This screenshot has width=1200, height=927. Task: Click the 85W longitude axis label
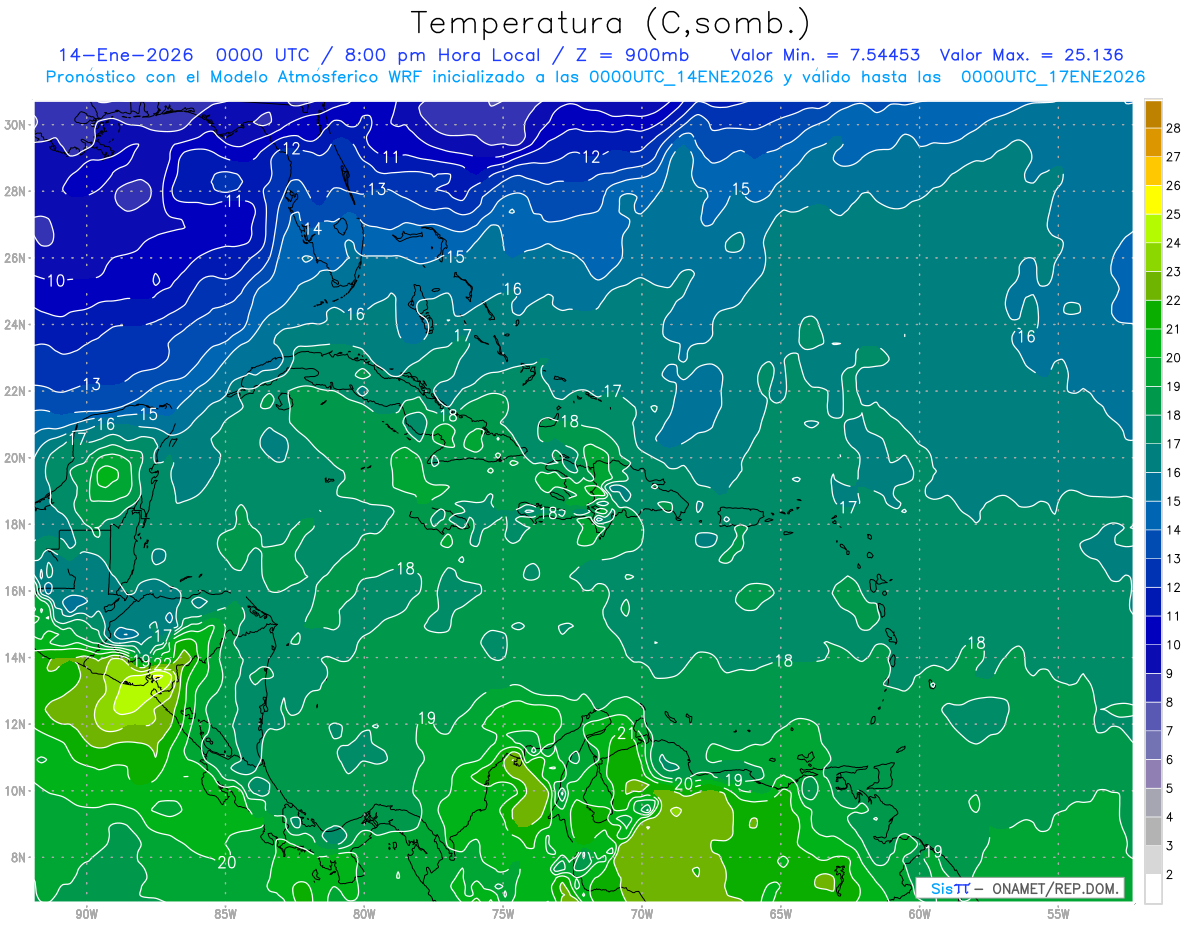[225, 913]
